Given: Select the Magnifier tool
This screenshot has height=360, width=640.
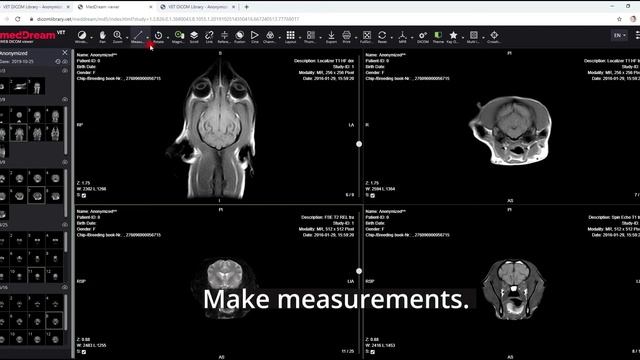Looking at the screenshot, I should pos(178,36).
